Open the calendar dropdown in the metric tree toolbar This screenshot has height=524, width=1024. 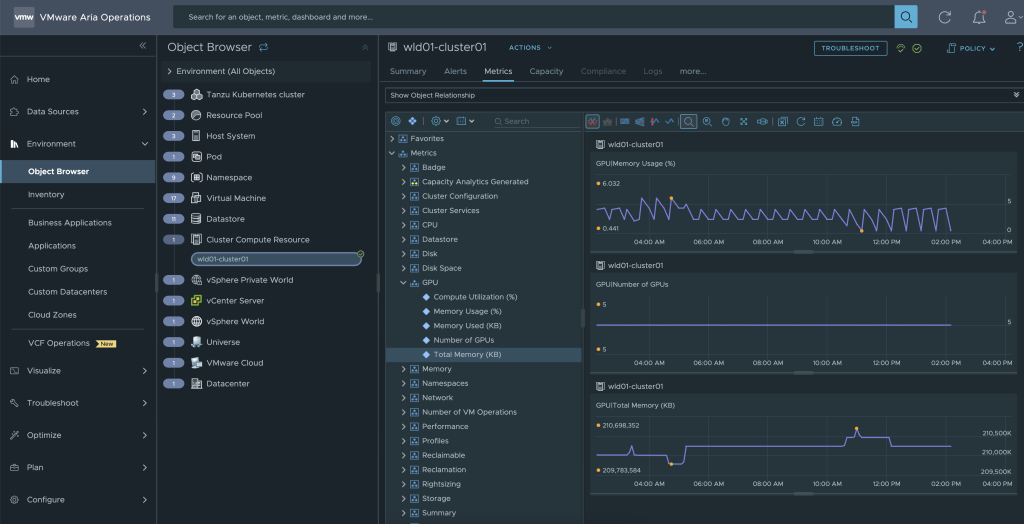pyautogui.click(x=465, y=121)
